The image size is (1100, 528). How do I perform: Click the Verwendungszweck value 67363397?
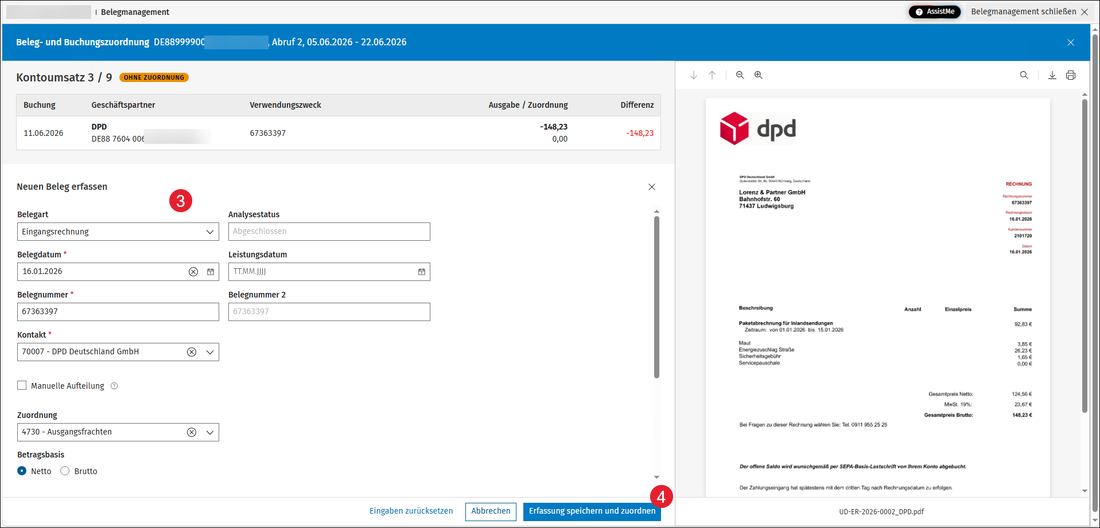coord(268,133)
